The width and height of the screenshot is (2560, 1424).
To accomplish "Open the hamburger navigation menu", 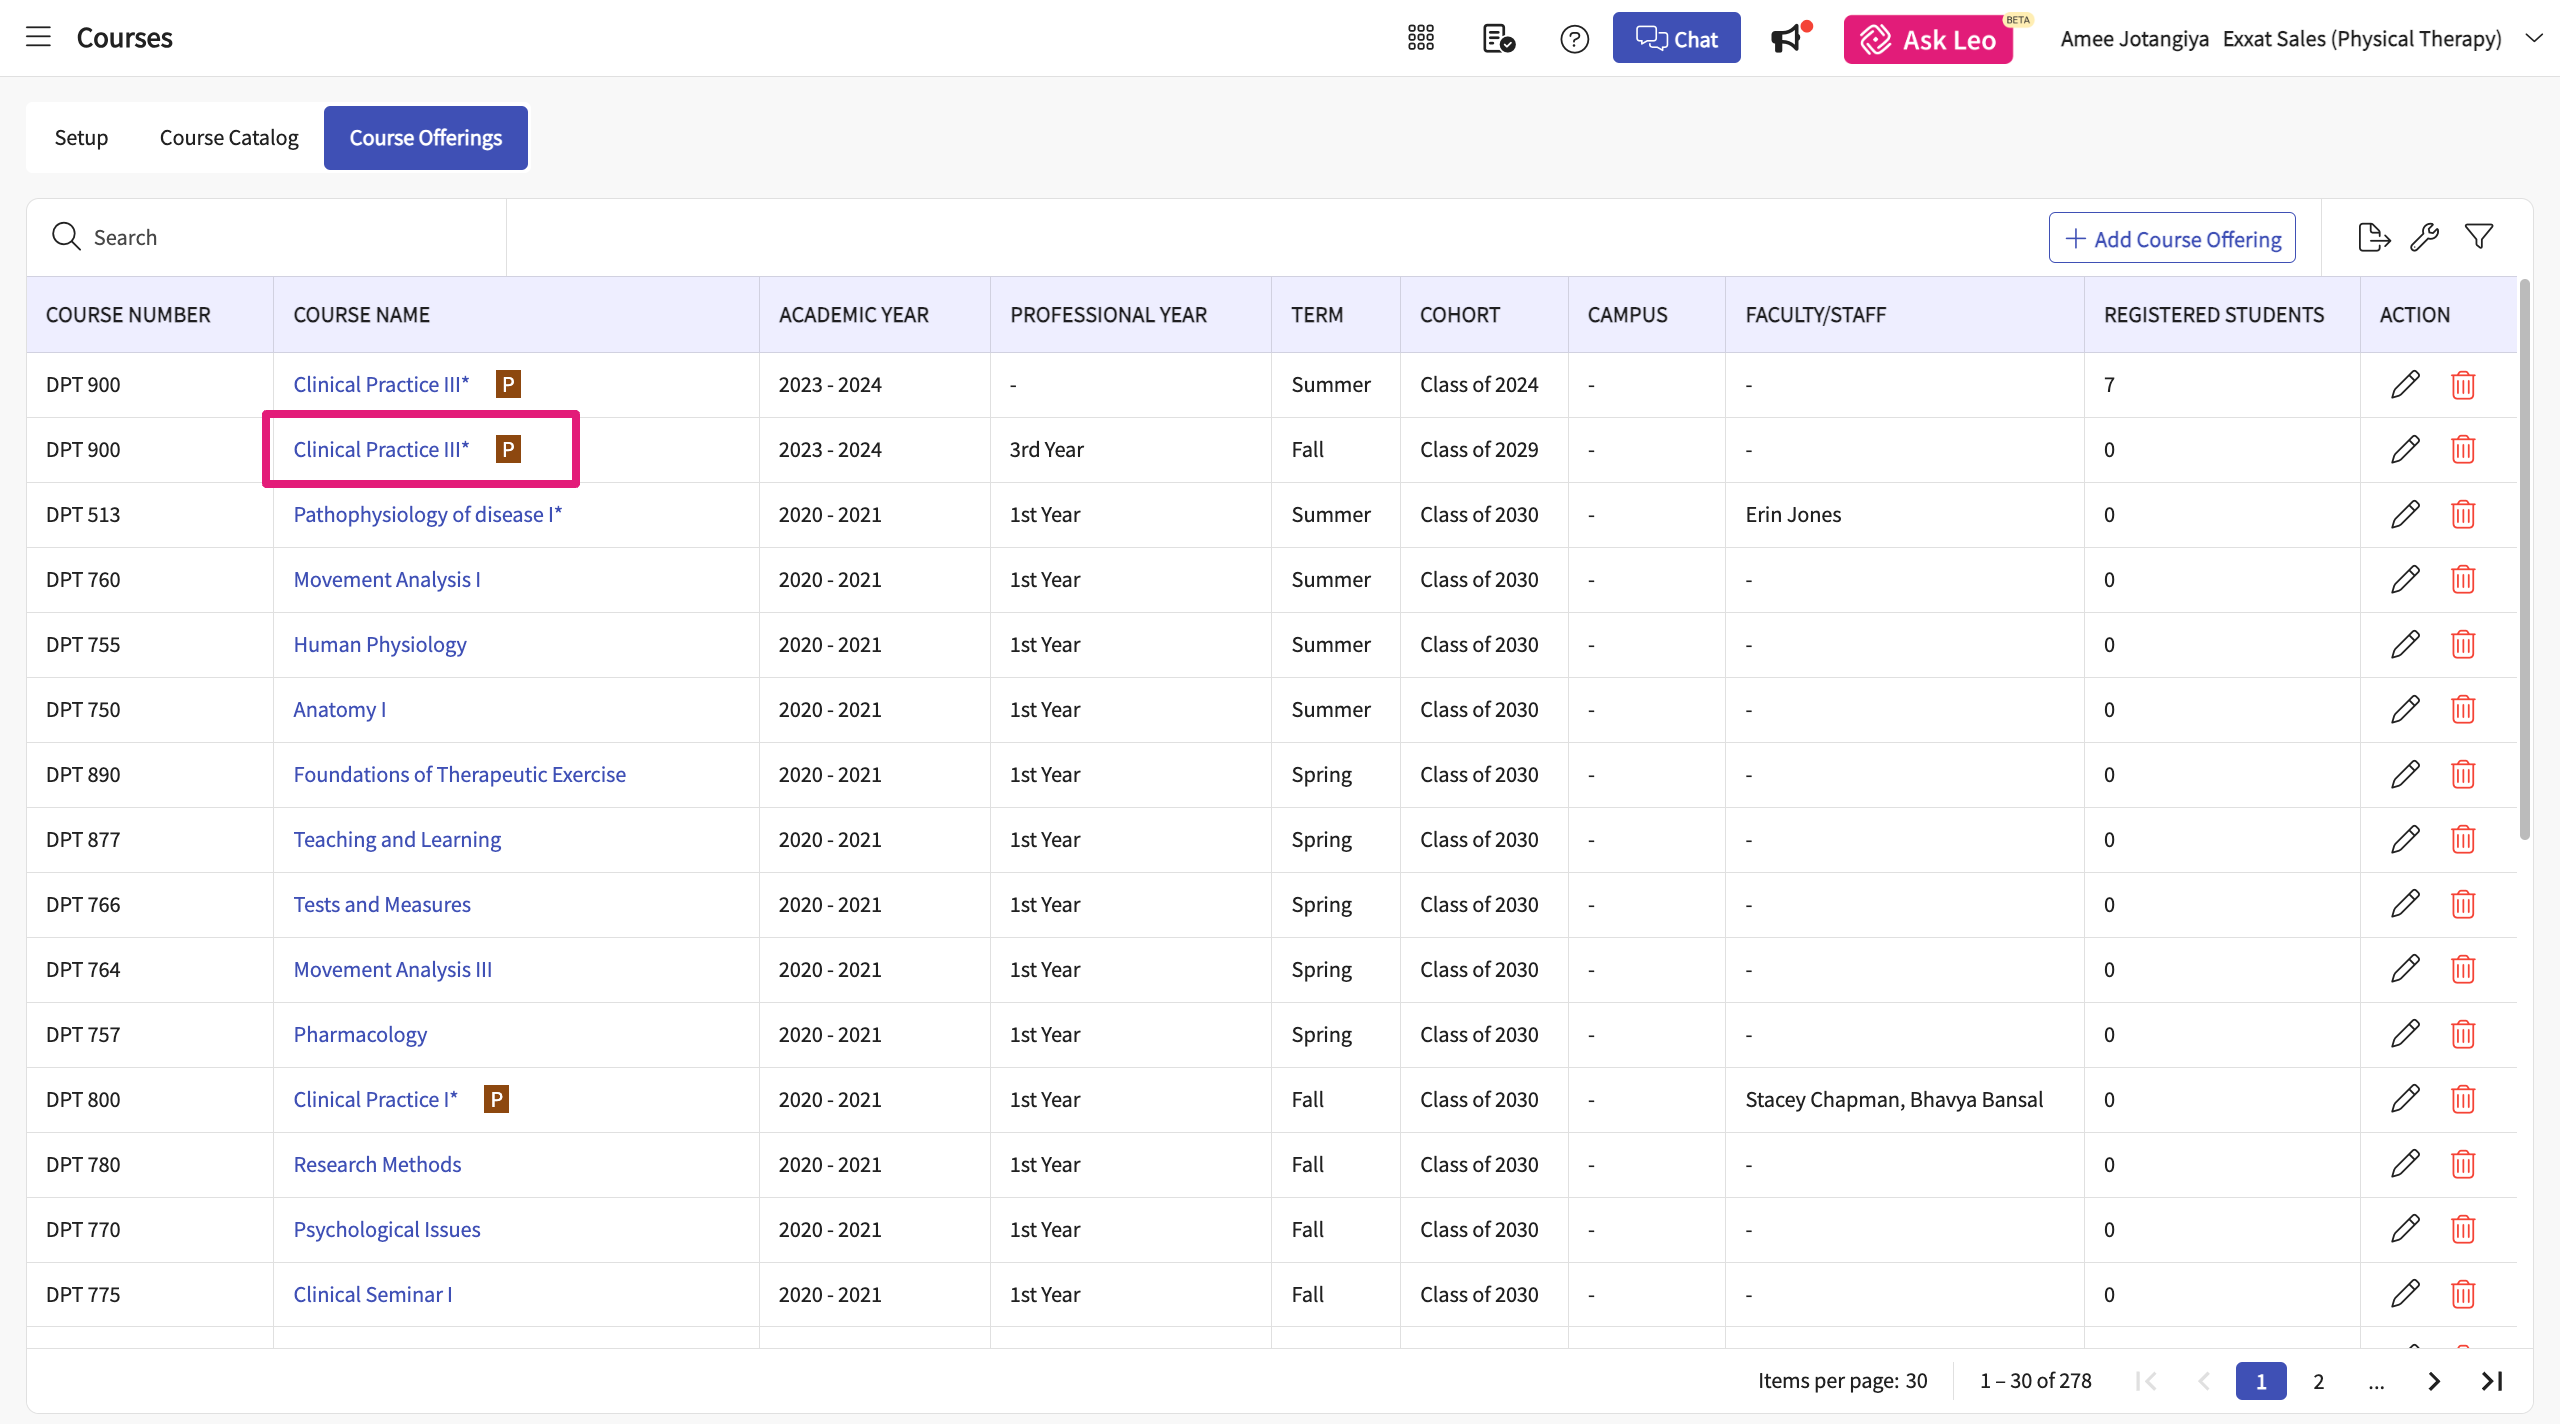I will pos(38,38).
